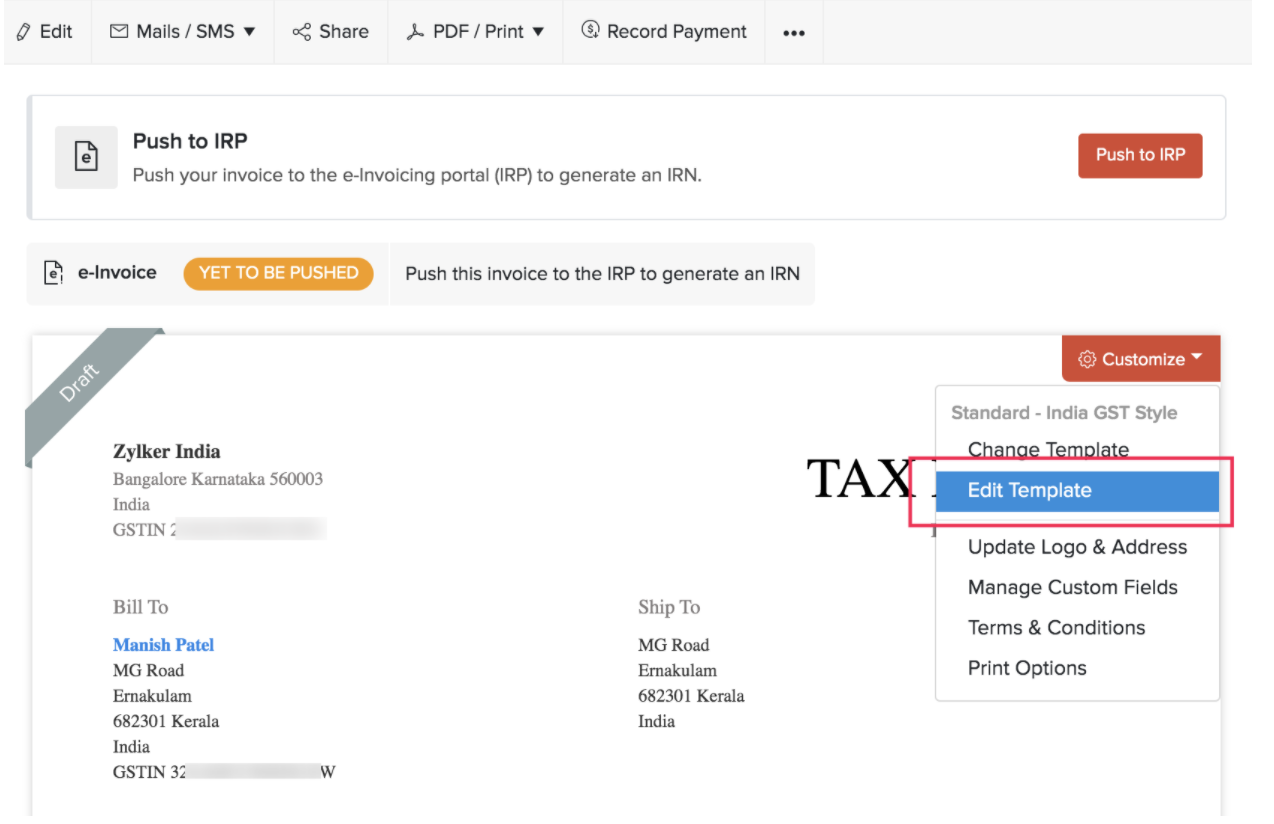Click the PDF / Print printer icon
The width and height of the screenshot is (1274, 824).
413,31
